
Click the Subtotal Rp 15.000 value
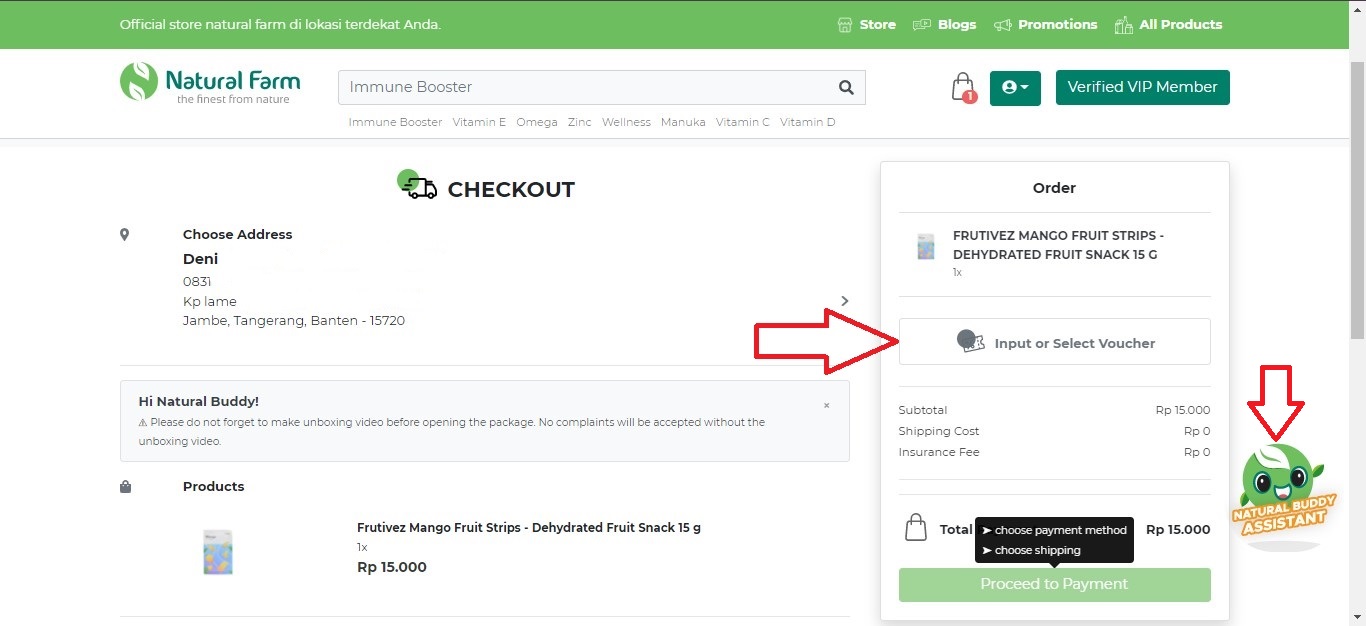1183,410
